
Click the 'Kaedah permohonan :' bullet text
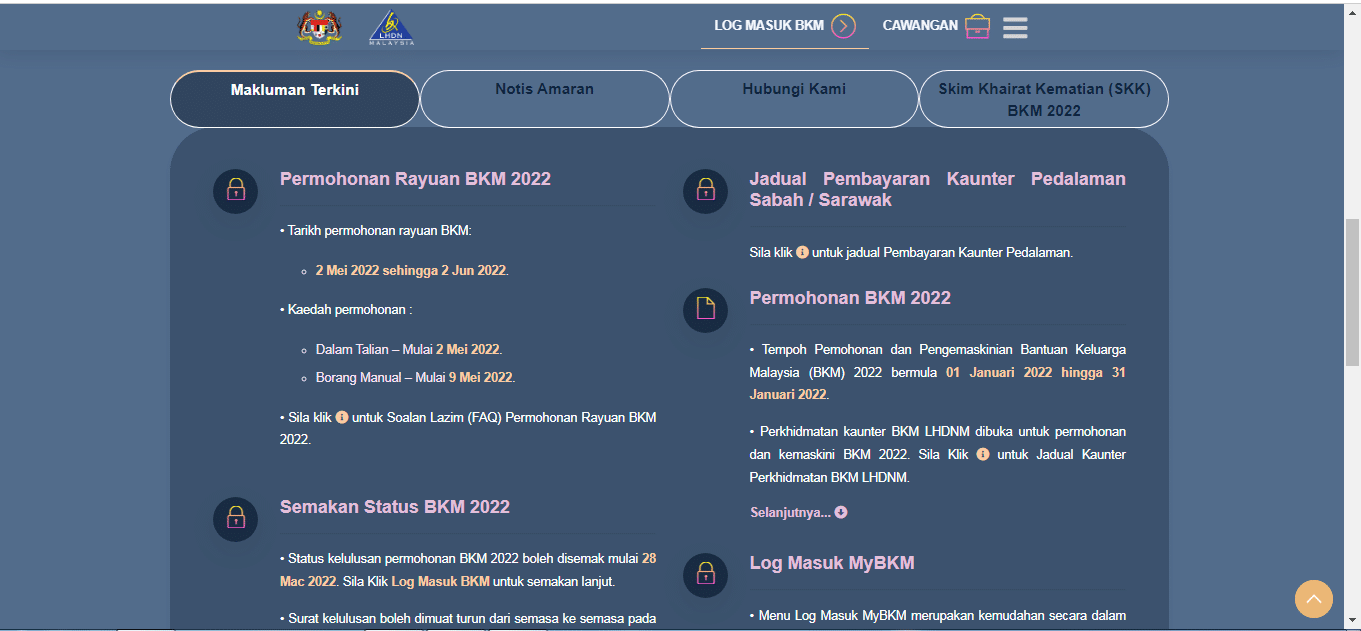click(x=346, y=310)
